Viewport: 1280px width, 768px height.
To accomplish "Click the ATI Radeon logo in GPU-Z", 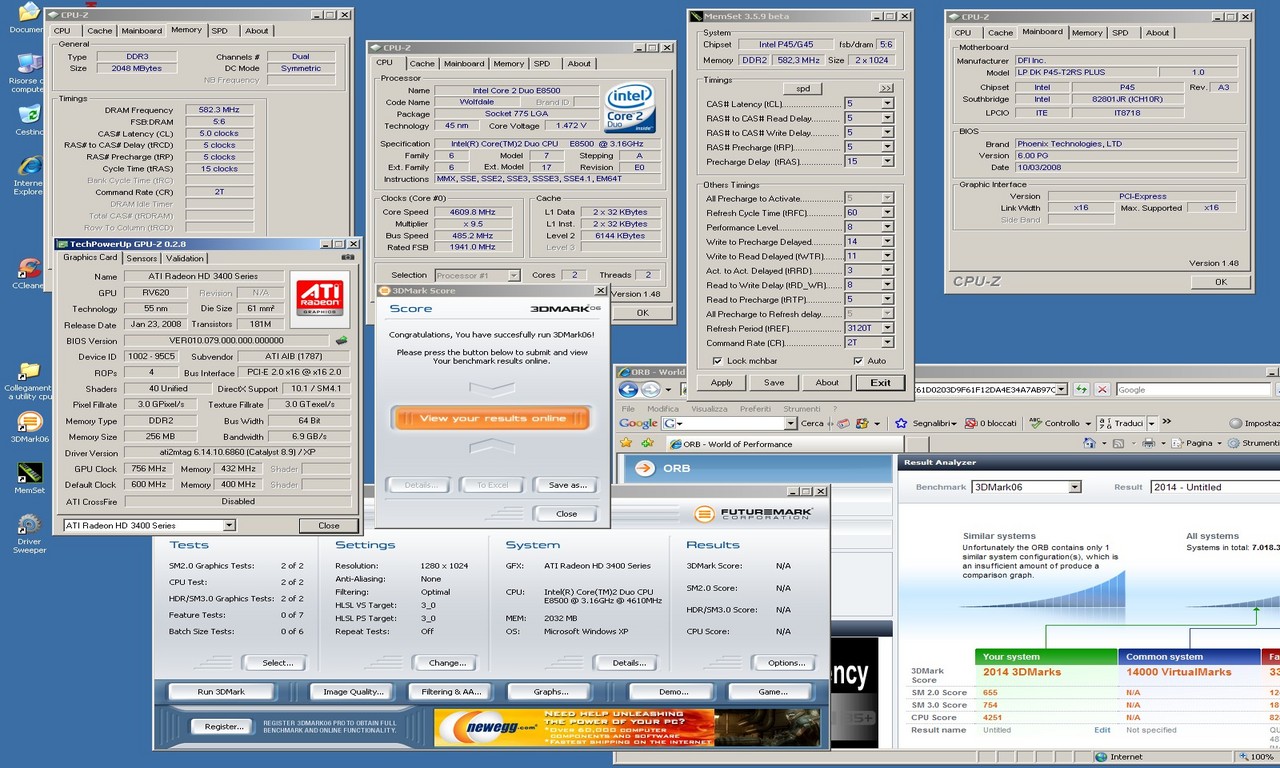I will tap(319, 298).
